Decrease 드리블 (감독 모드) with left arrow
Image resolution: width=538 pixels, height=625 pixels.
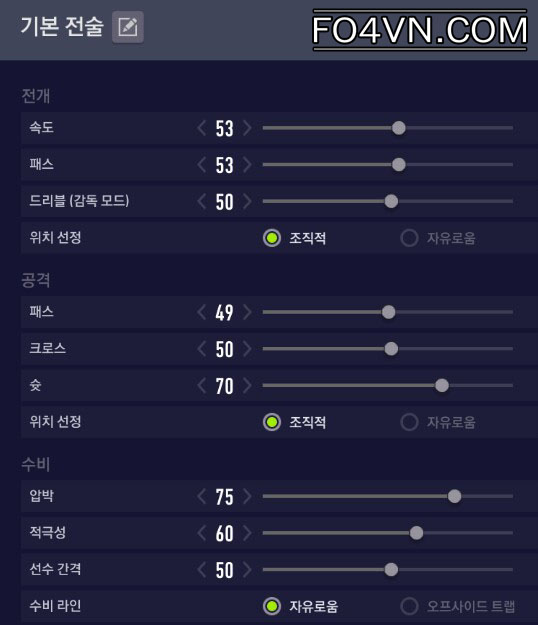pyautogui.click(x=202, y=201)
